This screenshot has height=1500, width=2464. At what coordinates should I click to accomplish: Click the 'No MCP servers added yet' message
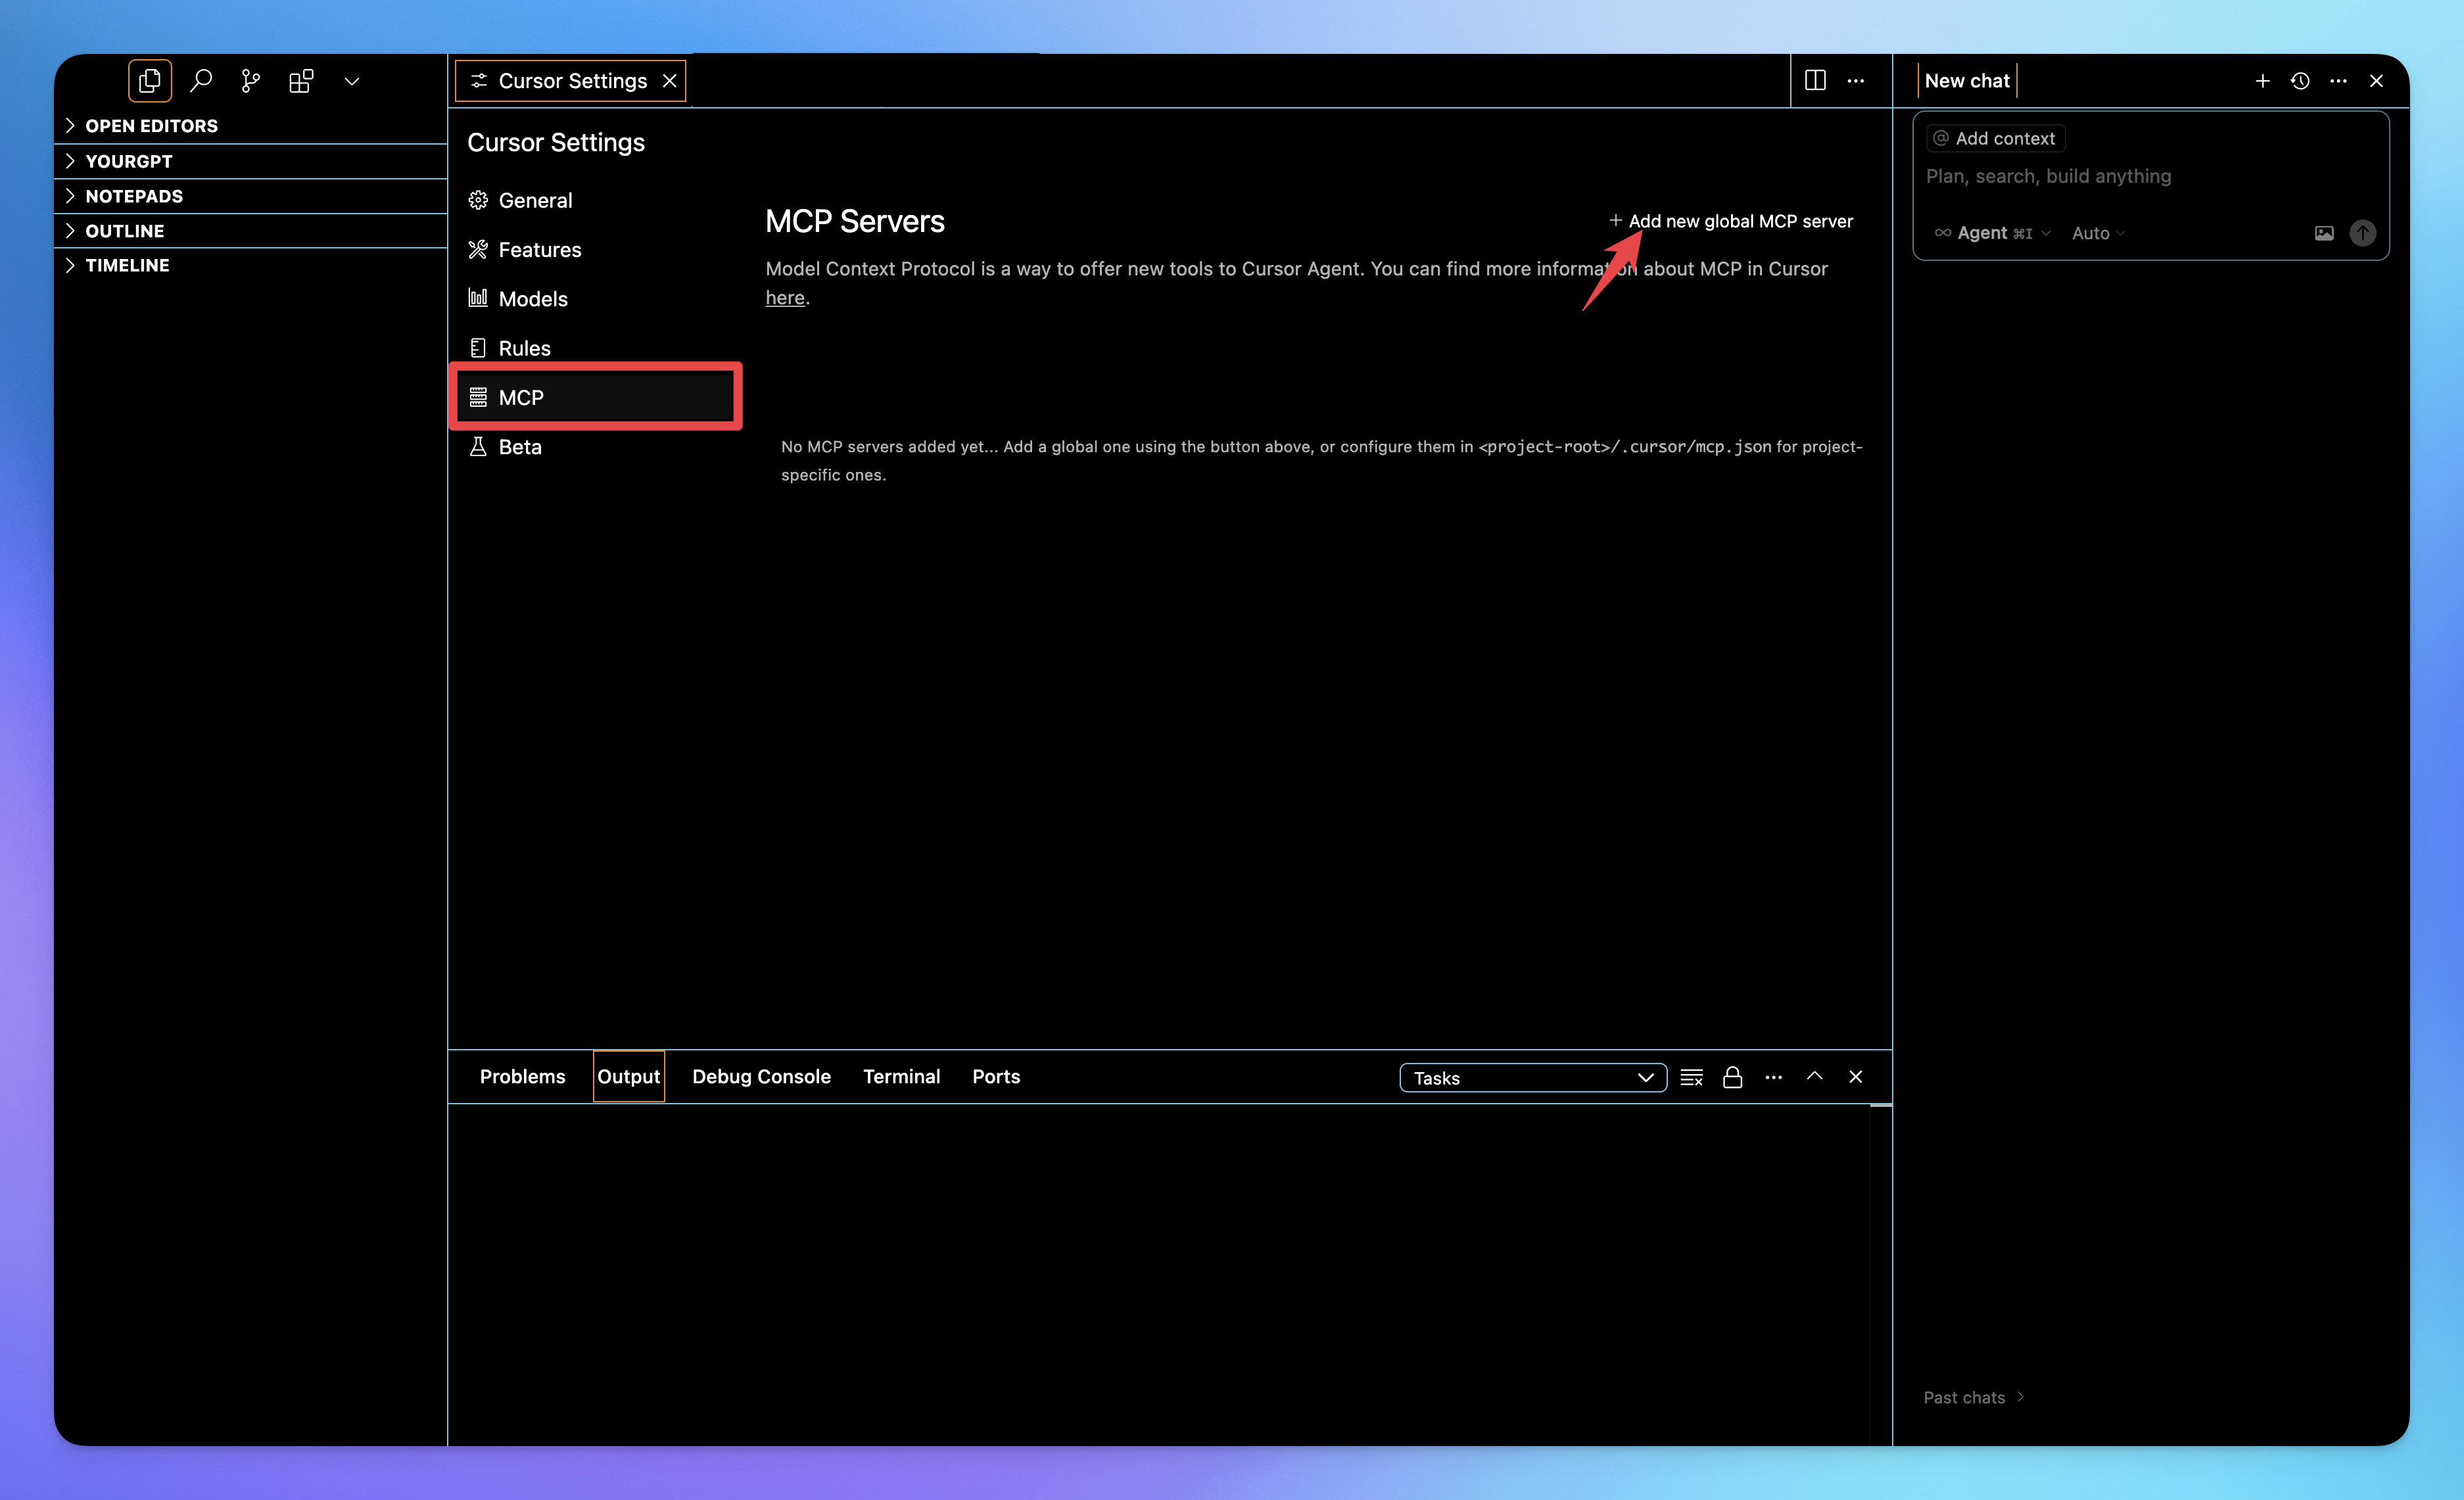pos(1321,460)
